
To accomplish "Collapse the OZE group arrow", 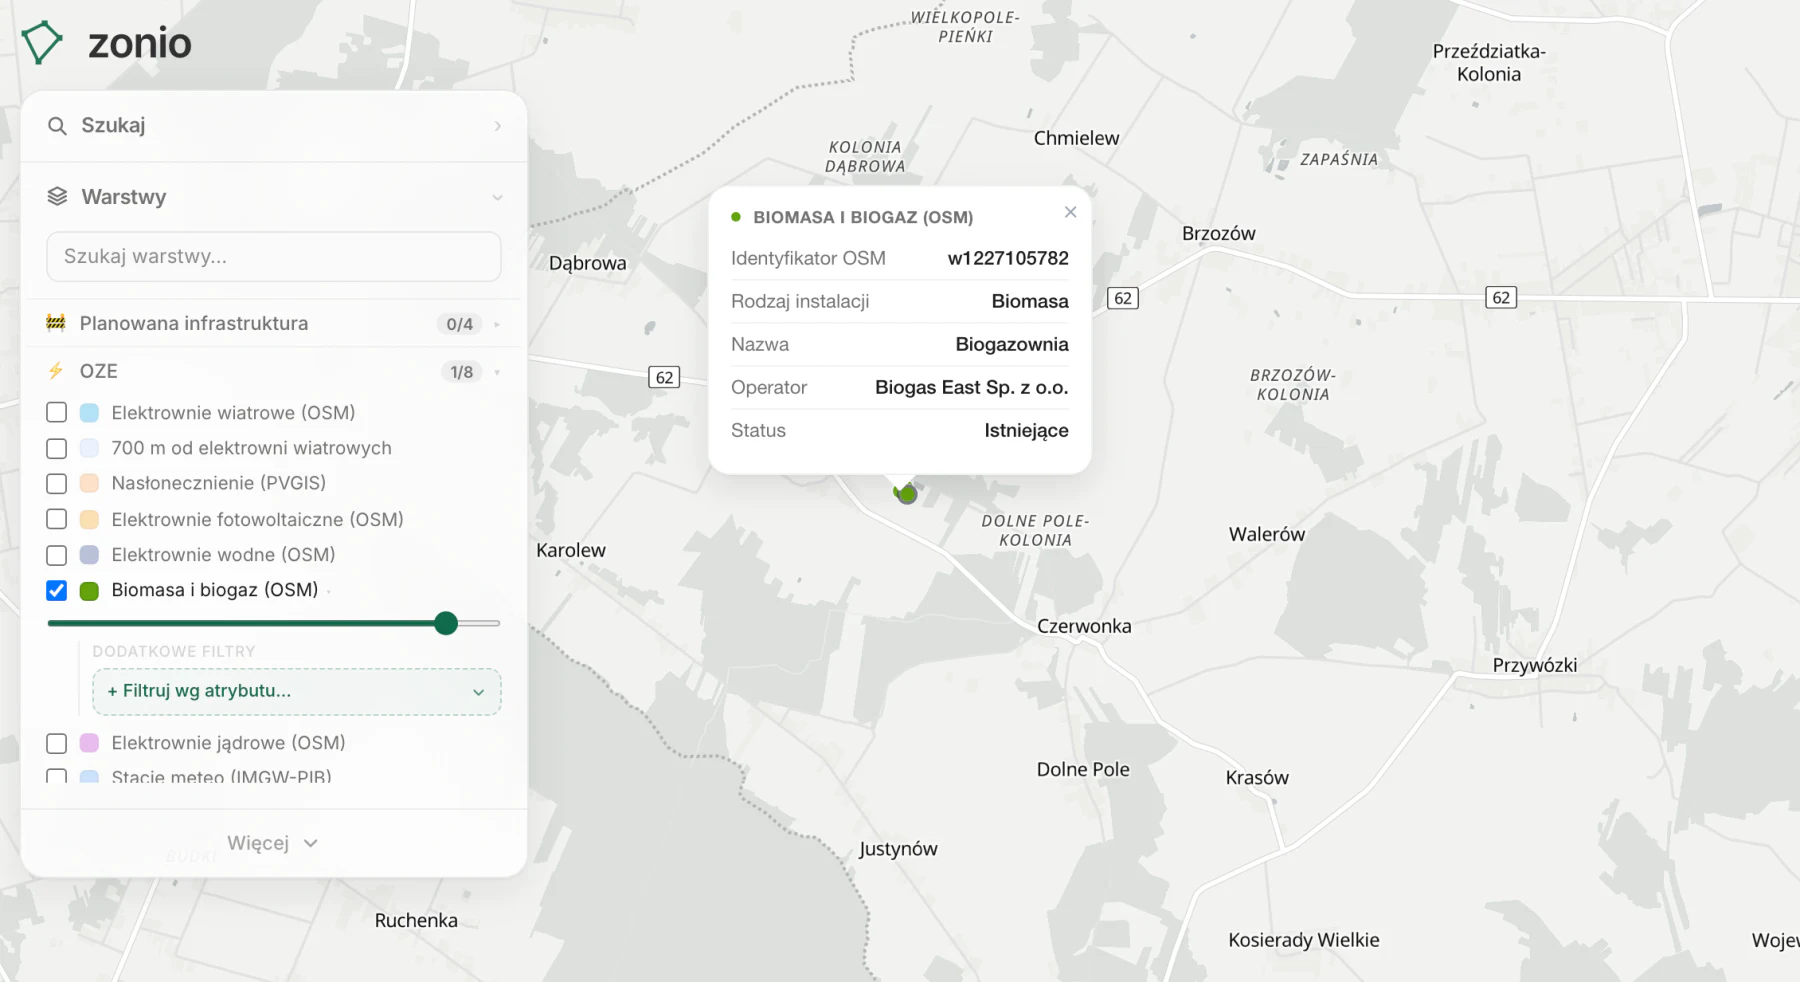I will point(497,372).
